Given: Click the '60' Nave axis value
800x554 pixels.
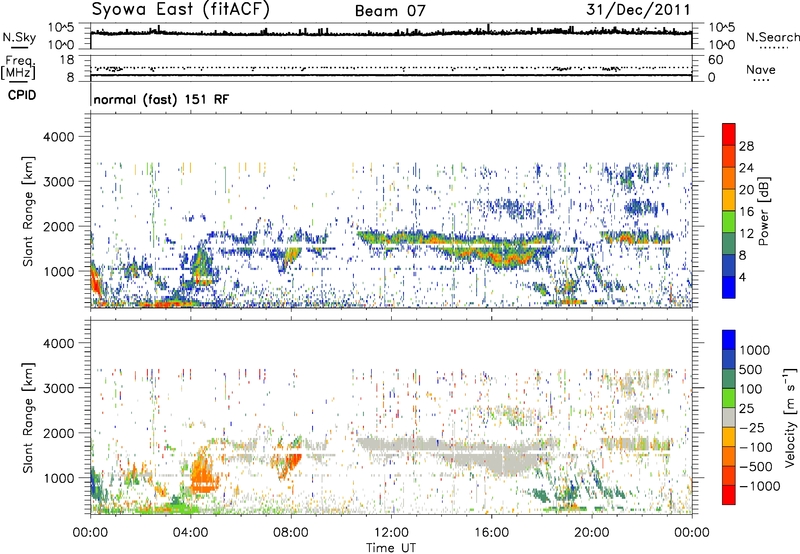Looking at the screenshot, I should 715,60.
